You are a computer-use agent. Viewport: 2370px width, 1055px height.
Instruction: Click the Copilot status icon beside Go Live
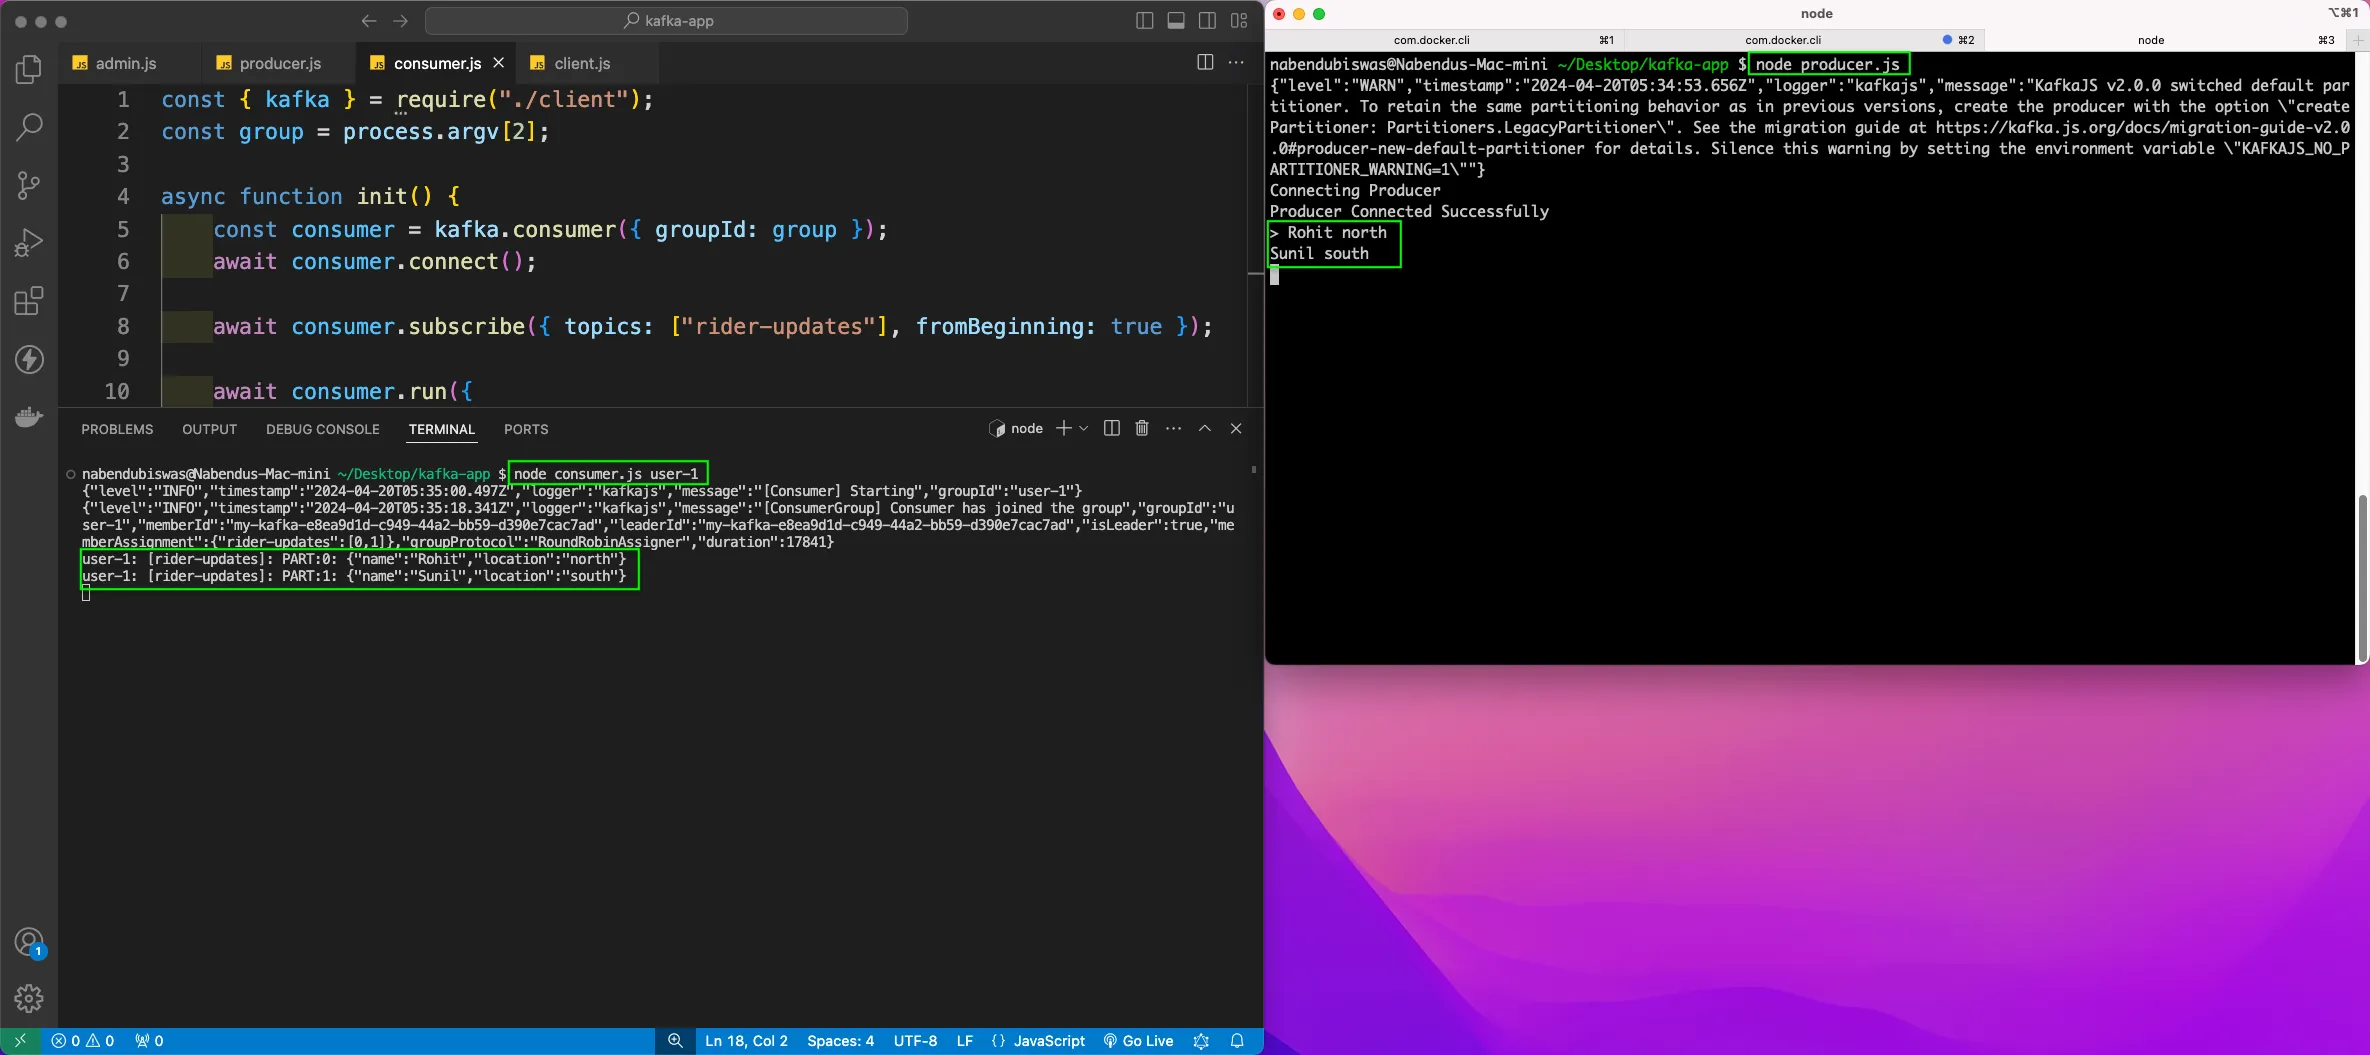(x=1201, y=1041)
